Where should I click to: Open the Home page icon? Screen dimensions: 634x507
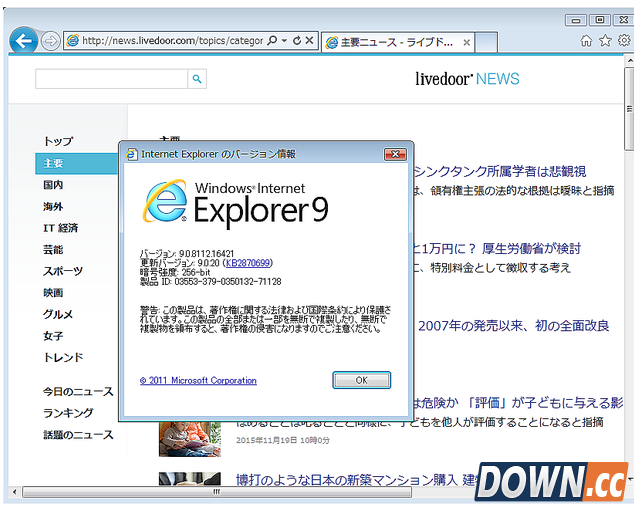(586, 41)
